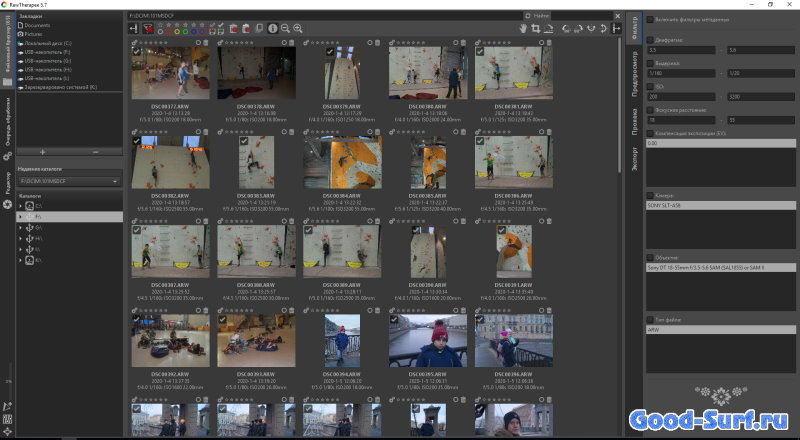The image size is (800, 440).
Task: Open recent folders dropdown F:\DCIM\101MSDCF
Action: point(69,181)
